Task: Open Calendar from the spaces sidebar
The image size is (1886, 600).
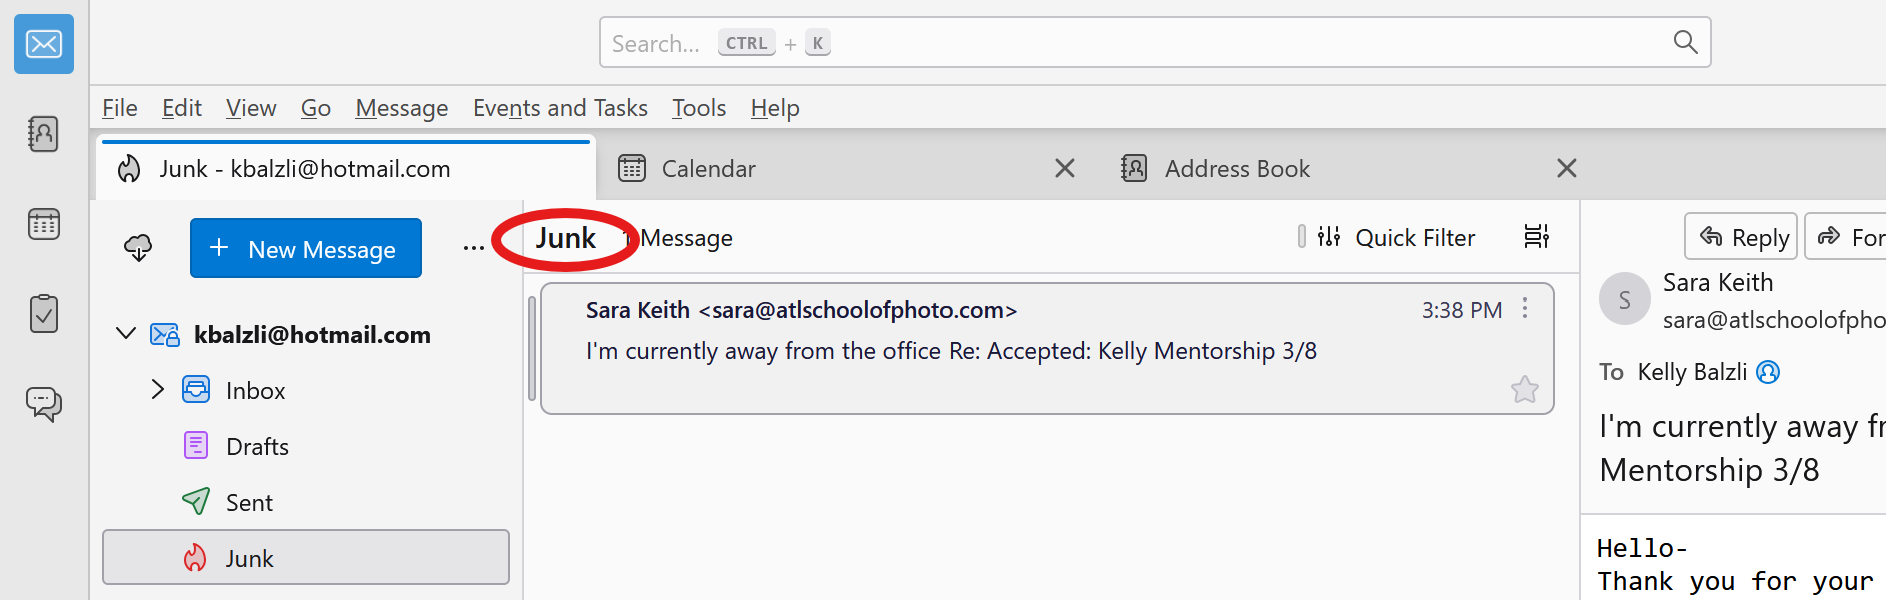Action: [44, 224]
